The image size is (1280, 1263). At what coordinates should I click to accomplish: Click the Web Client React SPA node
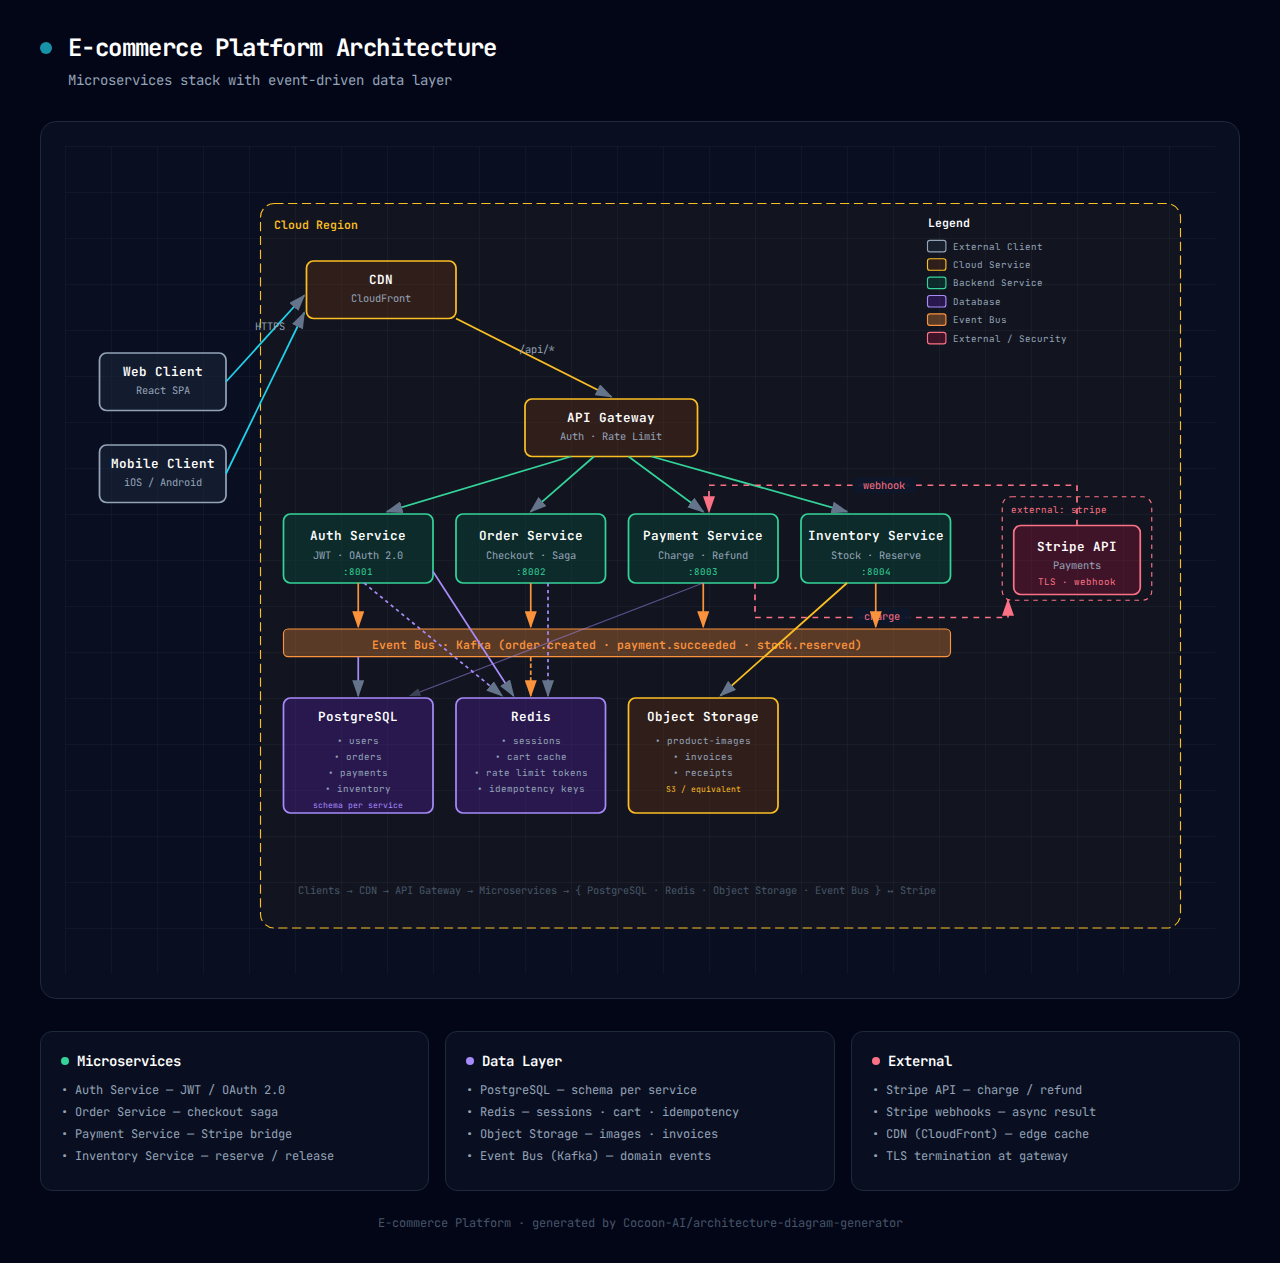pos(162,381)
